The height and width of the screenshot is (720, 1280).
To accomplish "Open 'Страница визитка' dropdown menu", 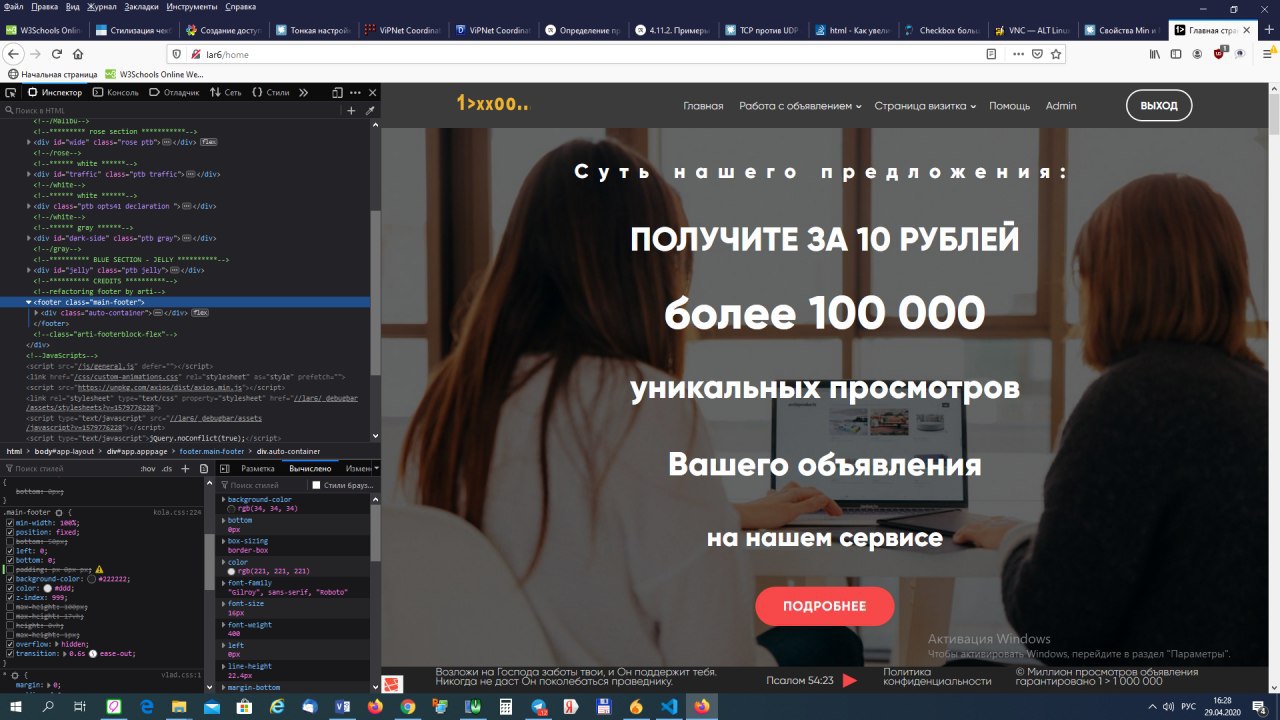I will [x=925, y=106].
